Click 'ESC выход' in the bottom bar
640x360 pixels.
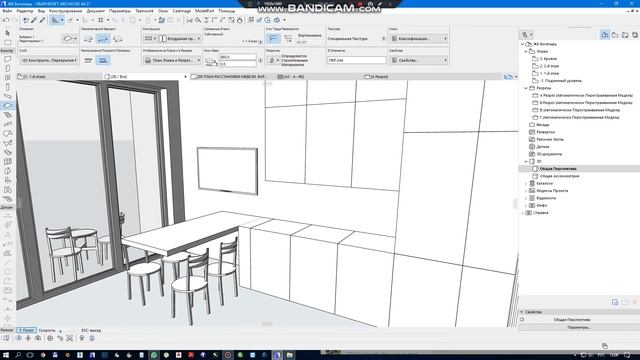tap(91, 330)
